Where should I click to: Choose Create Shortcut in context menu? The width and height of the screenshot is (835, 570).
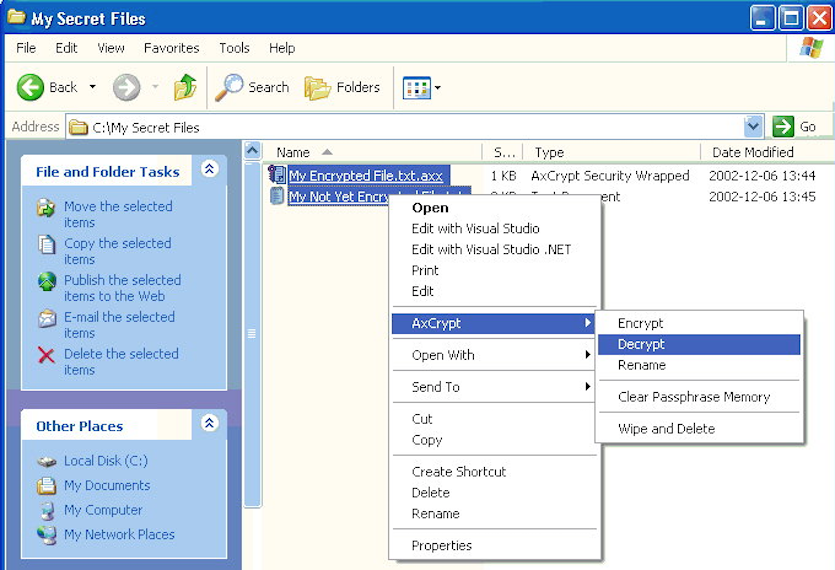494,472
